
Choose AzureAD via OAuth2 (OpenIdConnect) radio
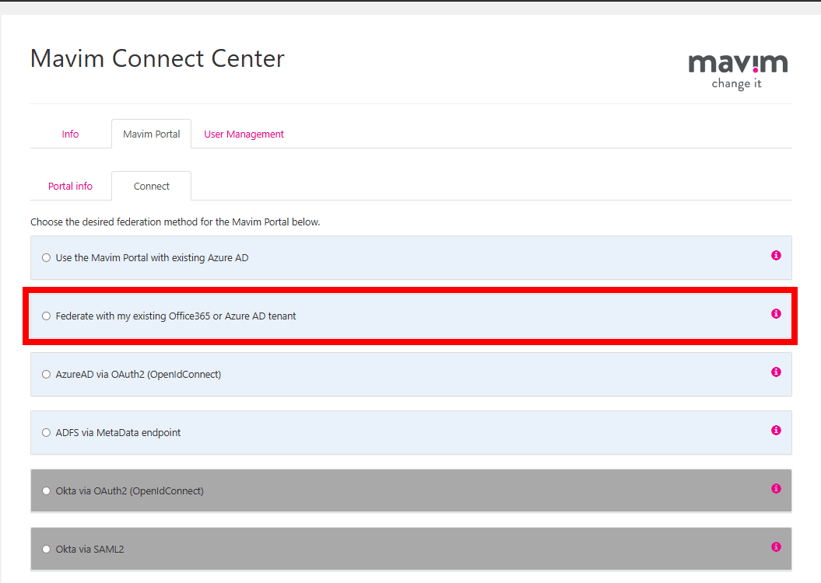tap(47, 375)
